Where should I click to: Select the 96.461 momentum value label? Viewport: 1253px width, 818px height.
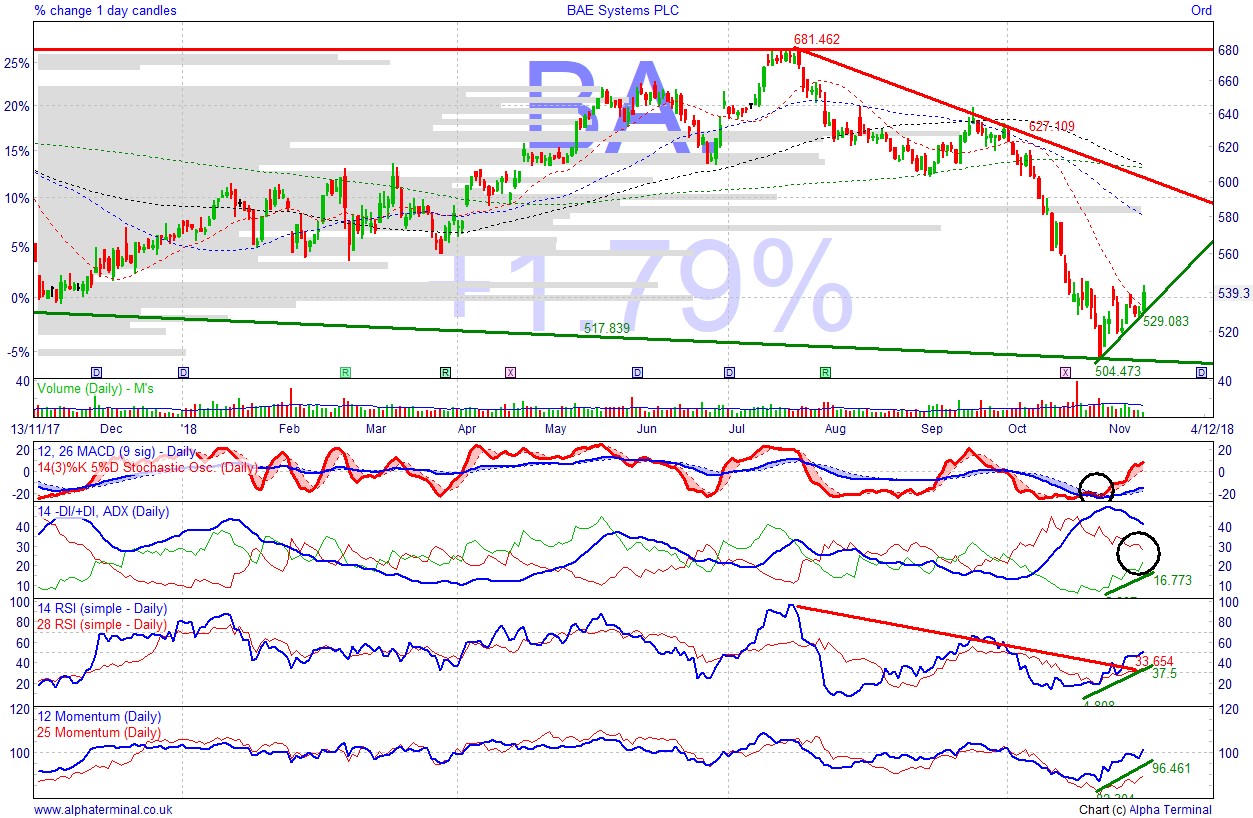click(x=1170, y=769)
